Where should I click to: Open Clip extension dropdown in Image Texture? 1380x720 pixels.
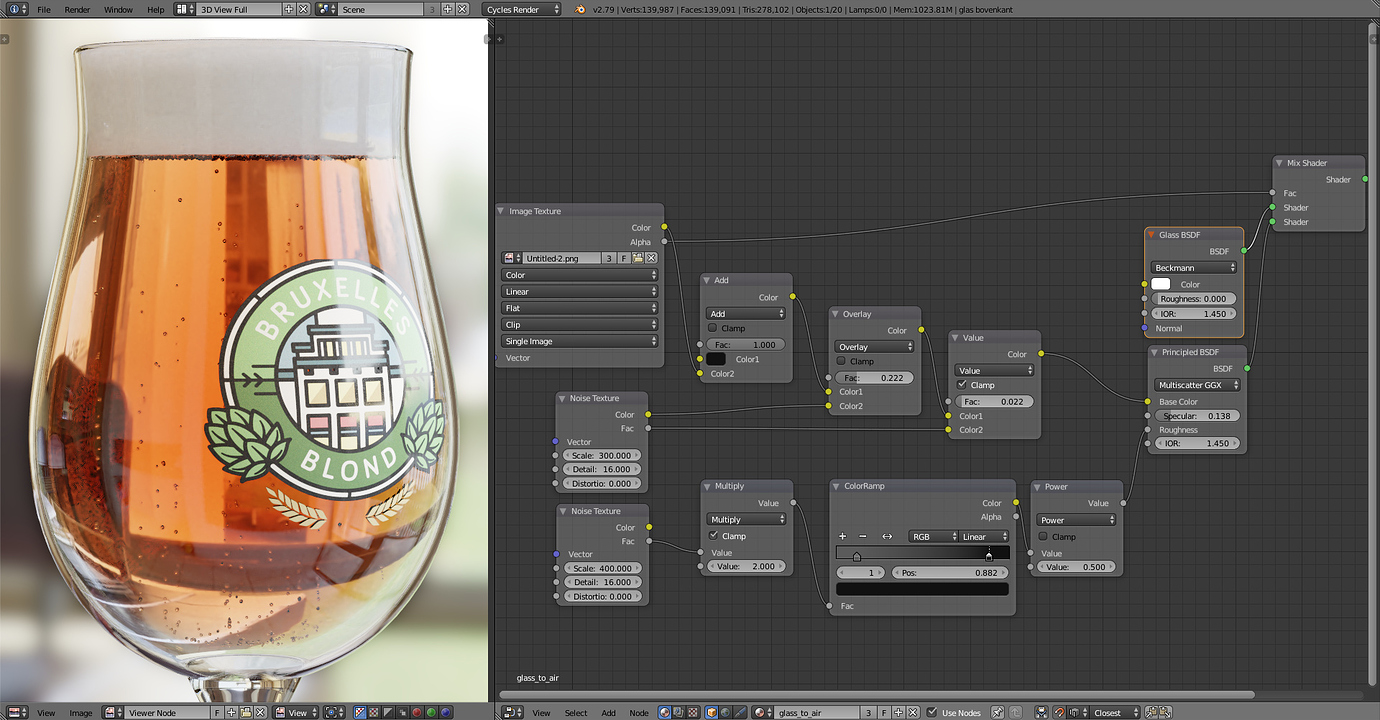(580, 325)
